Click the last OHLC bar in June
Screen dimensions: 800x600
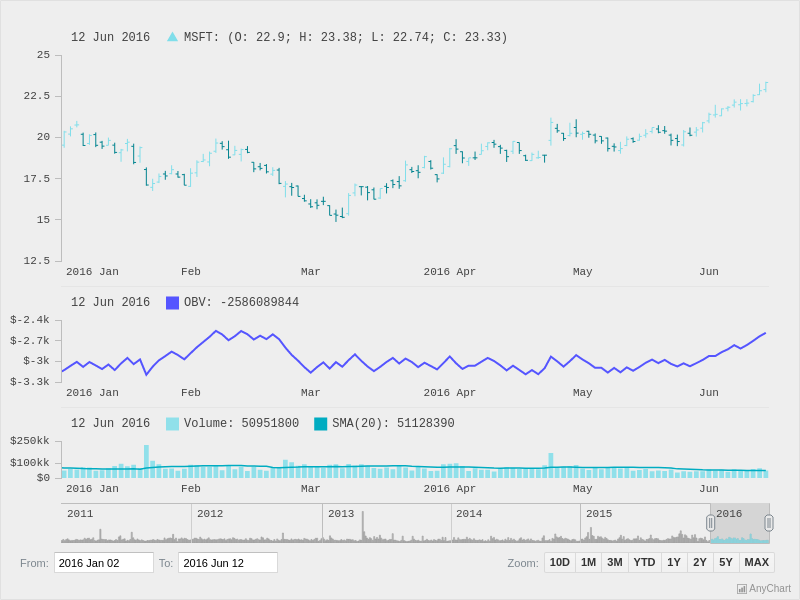766,87
